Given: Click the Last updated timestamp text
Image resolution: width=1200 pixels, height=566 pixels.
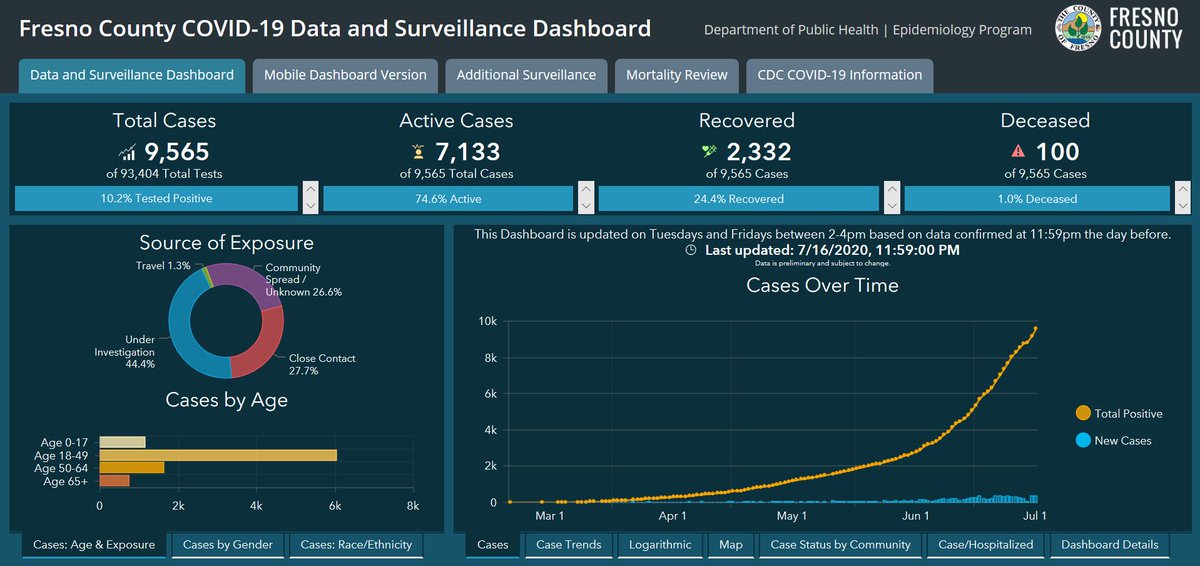Looking at the screenshot, I should click(x=832, y=250).
